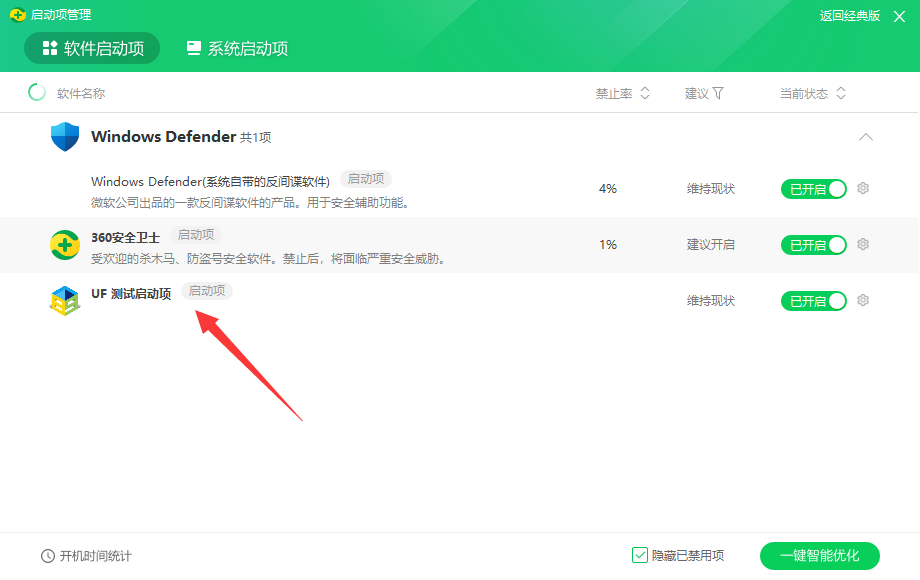
Task: Click the Windows Defender shield icon
Action: (x=65, y=137)
